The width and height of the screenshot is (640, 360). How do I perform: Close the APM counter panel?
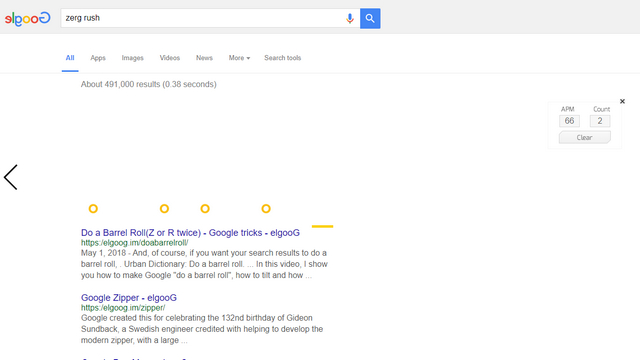622,101
